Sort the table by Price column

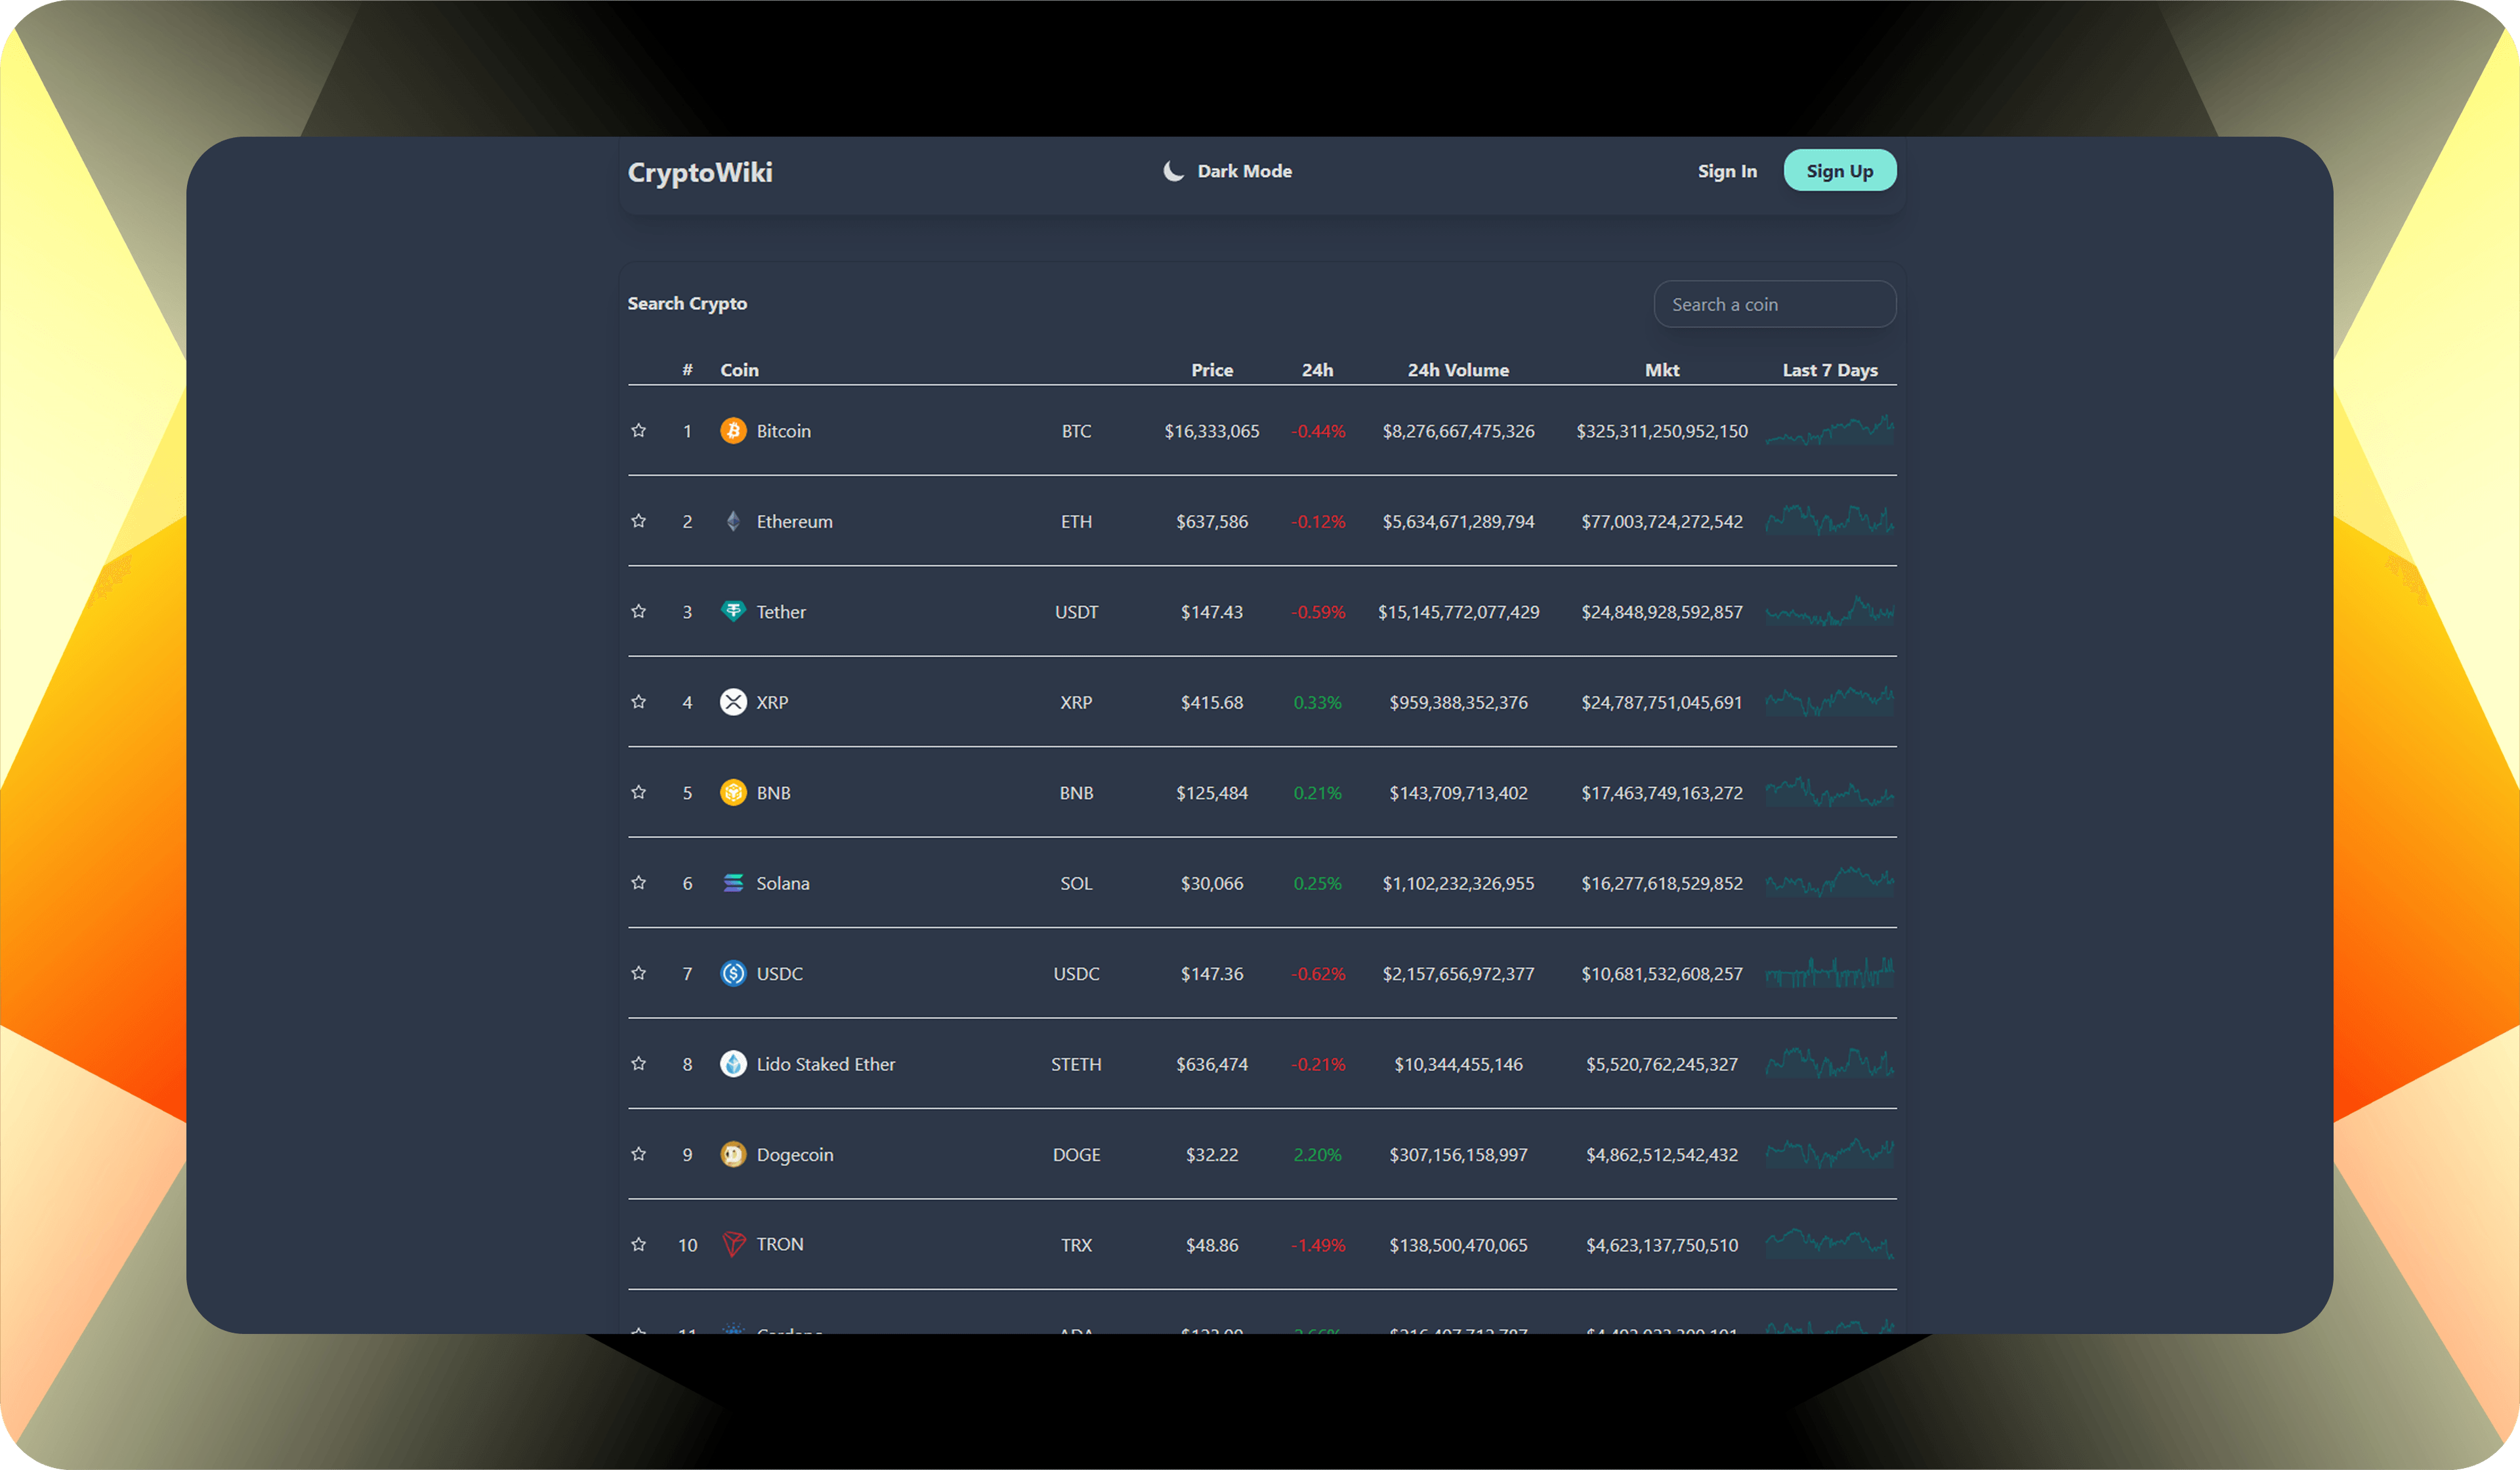(x=1212, y=369)
